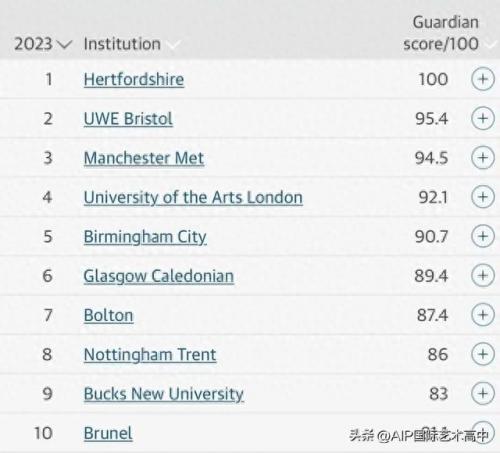Open the Hertfordshire institution link
Screen dimensions: 500x453
[134, 80]
